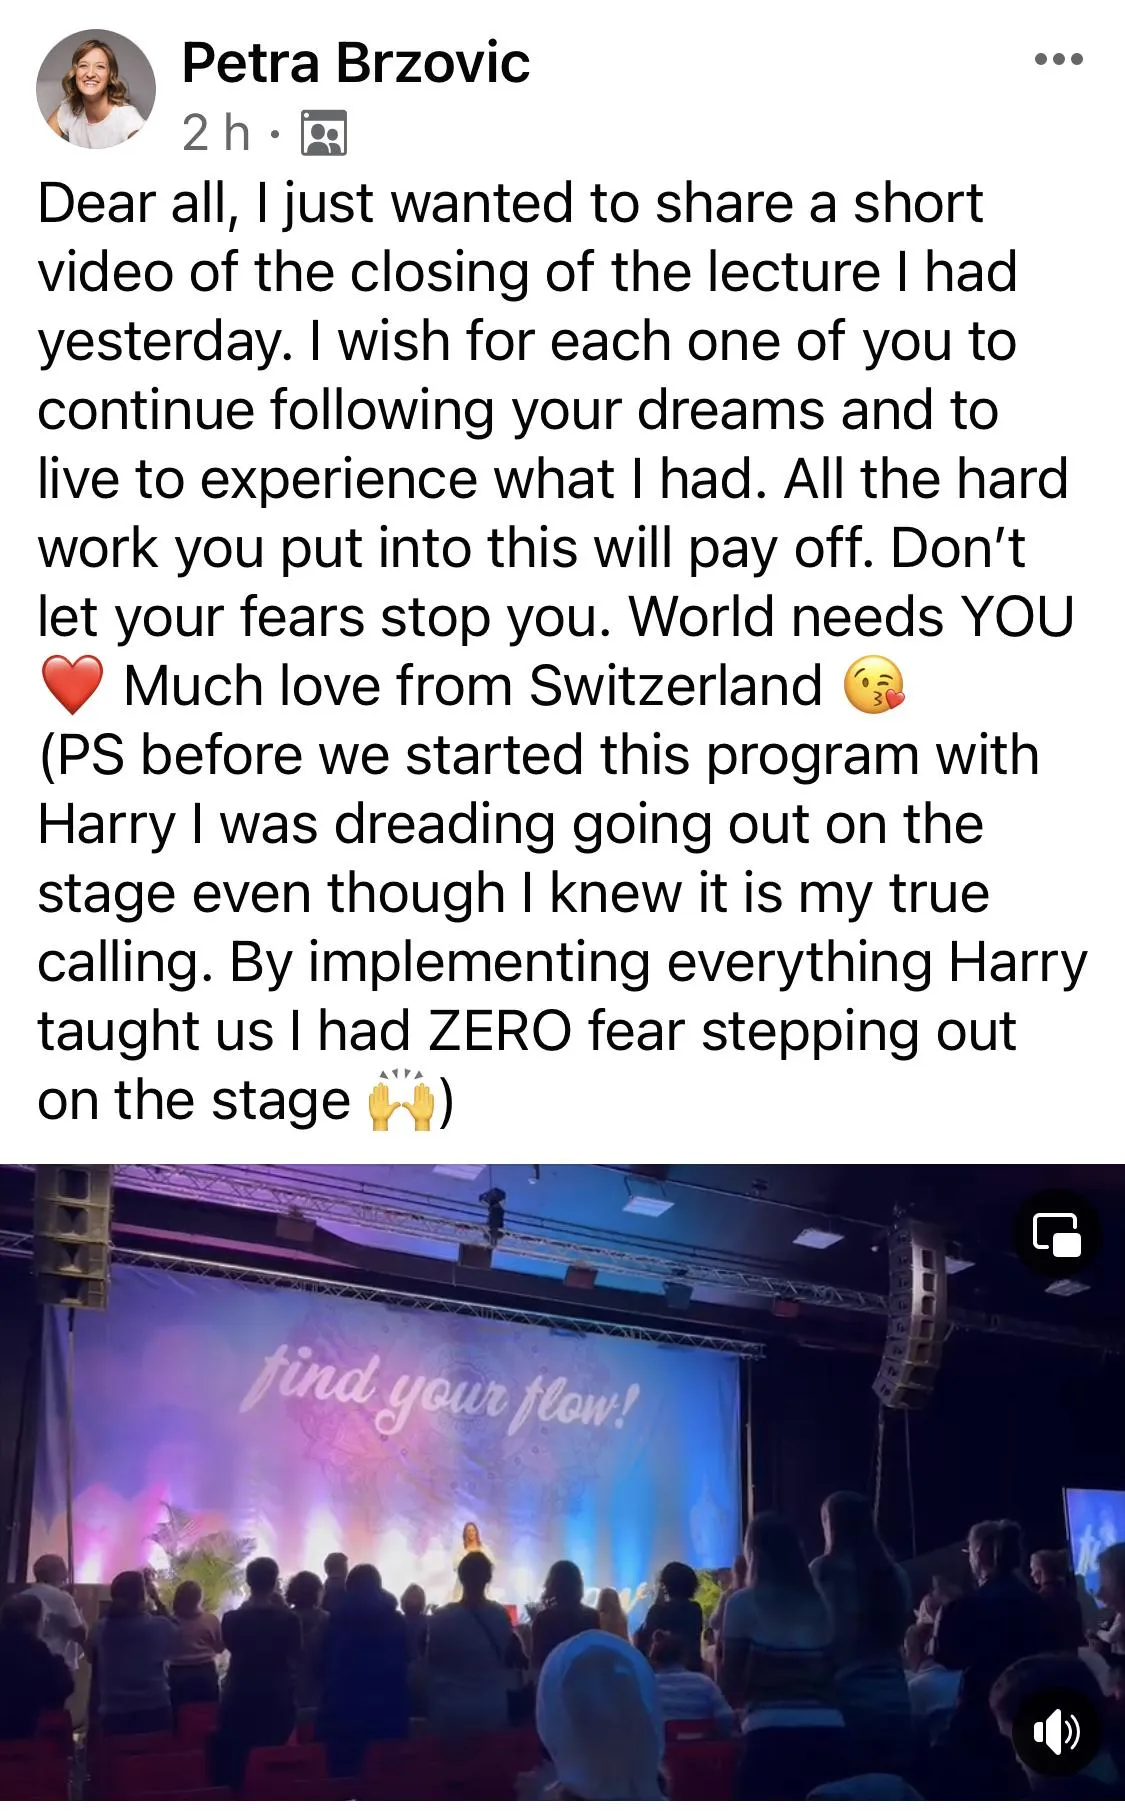Tap the 'ZERO fear stepping out' line
This screenshot has width=1125, height=1814.
tap(722, 1032)
